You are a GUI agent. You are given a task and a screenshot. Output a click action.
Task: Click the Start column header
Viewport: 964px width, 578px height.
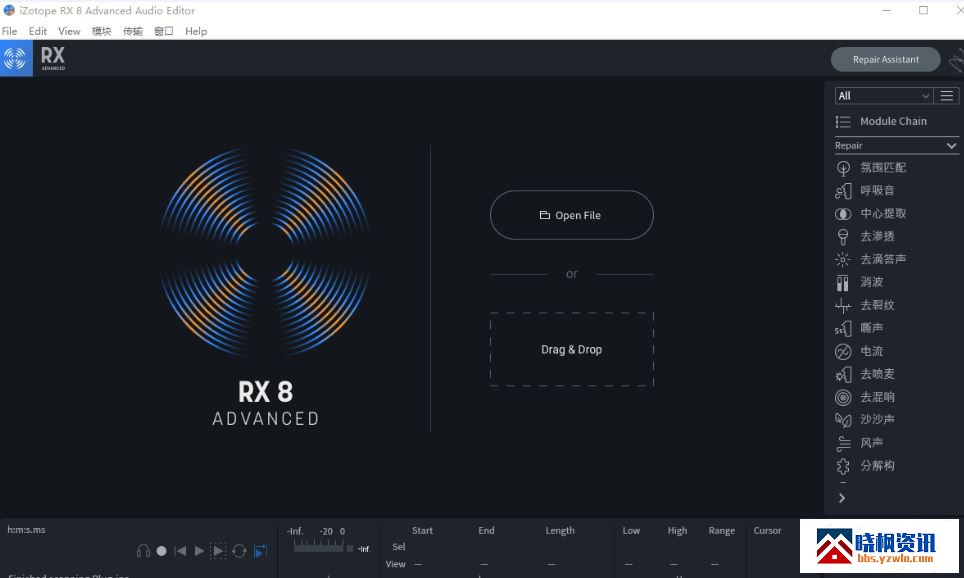click(422, 531)
